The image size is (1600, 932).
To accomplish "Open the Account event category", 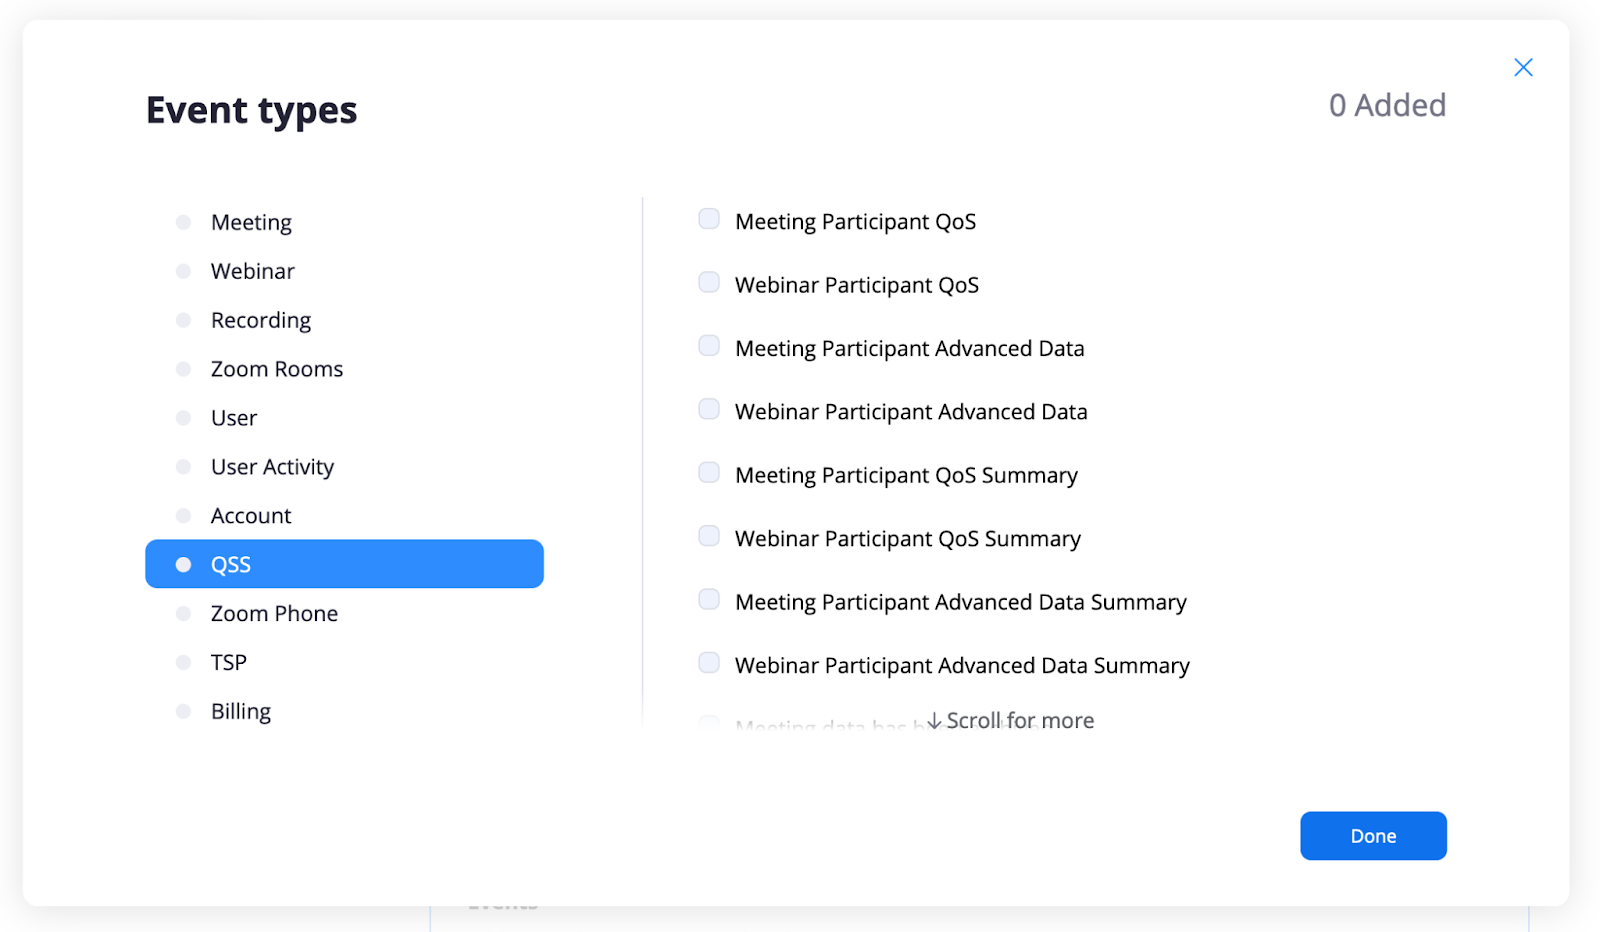I will pyautogui.click(x=250, y=515).
